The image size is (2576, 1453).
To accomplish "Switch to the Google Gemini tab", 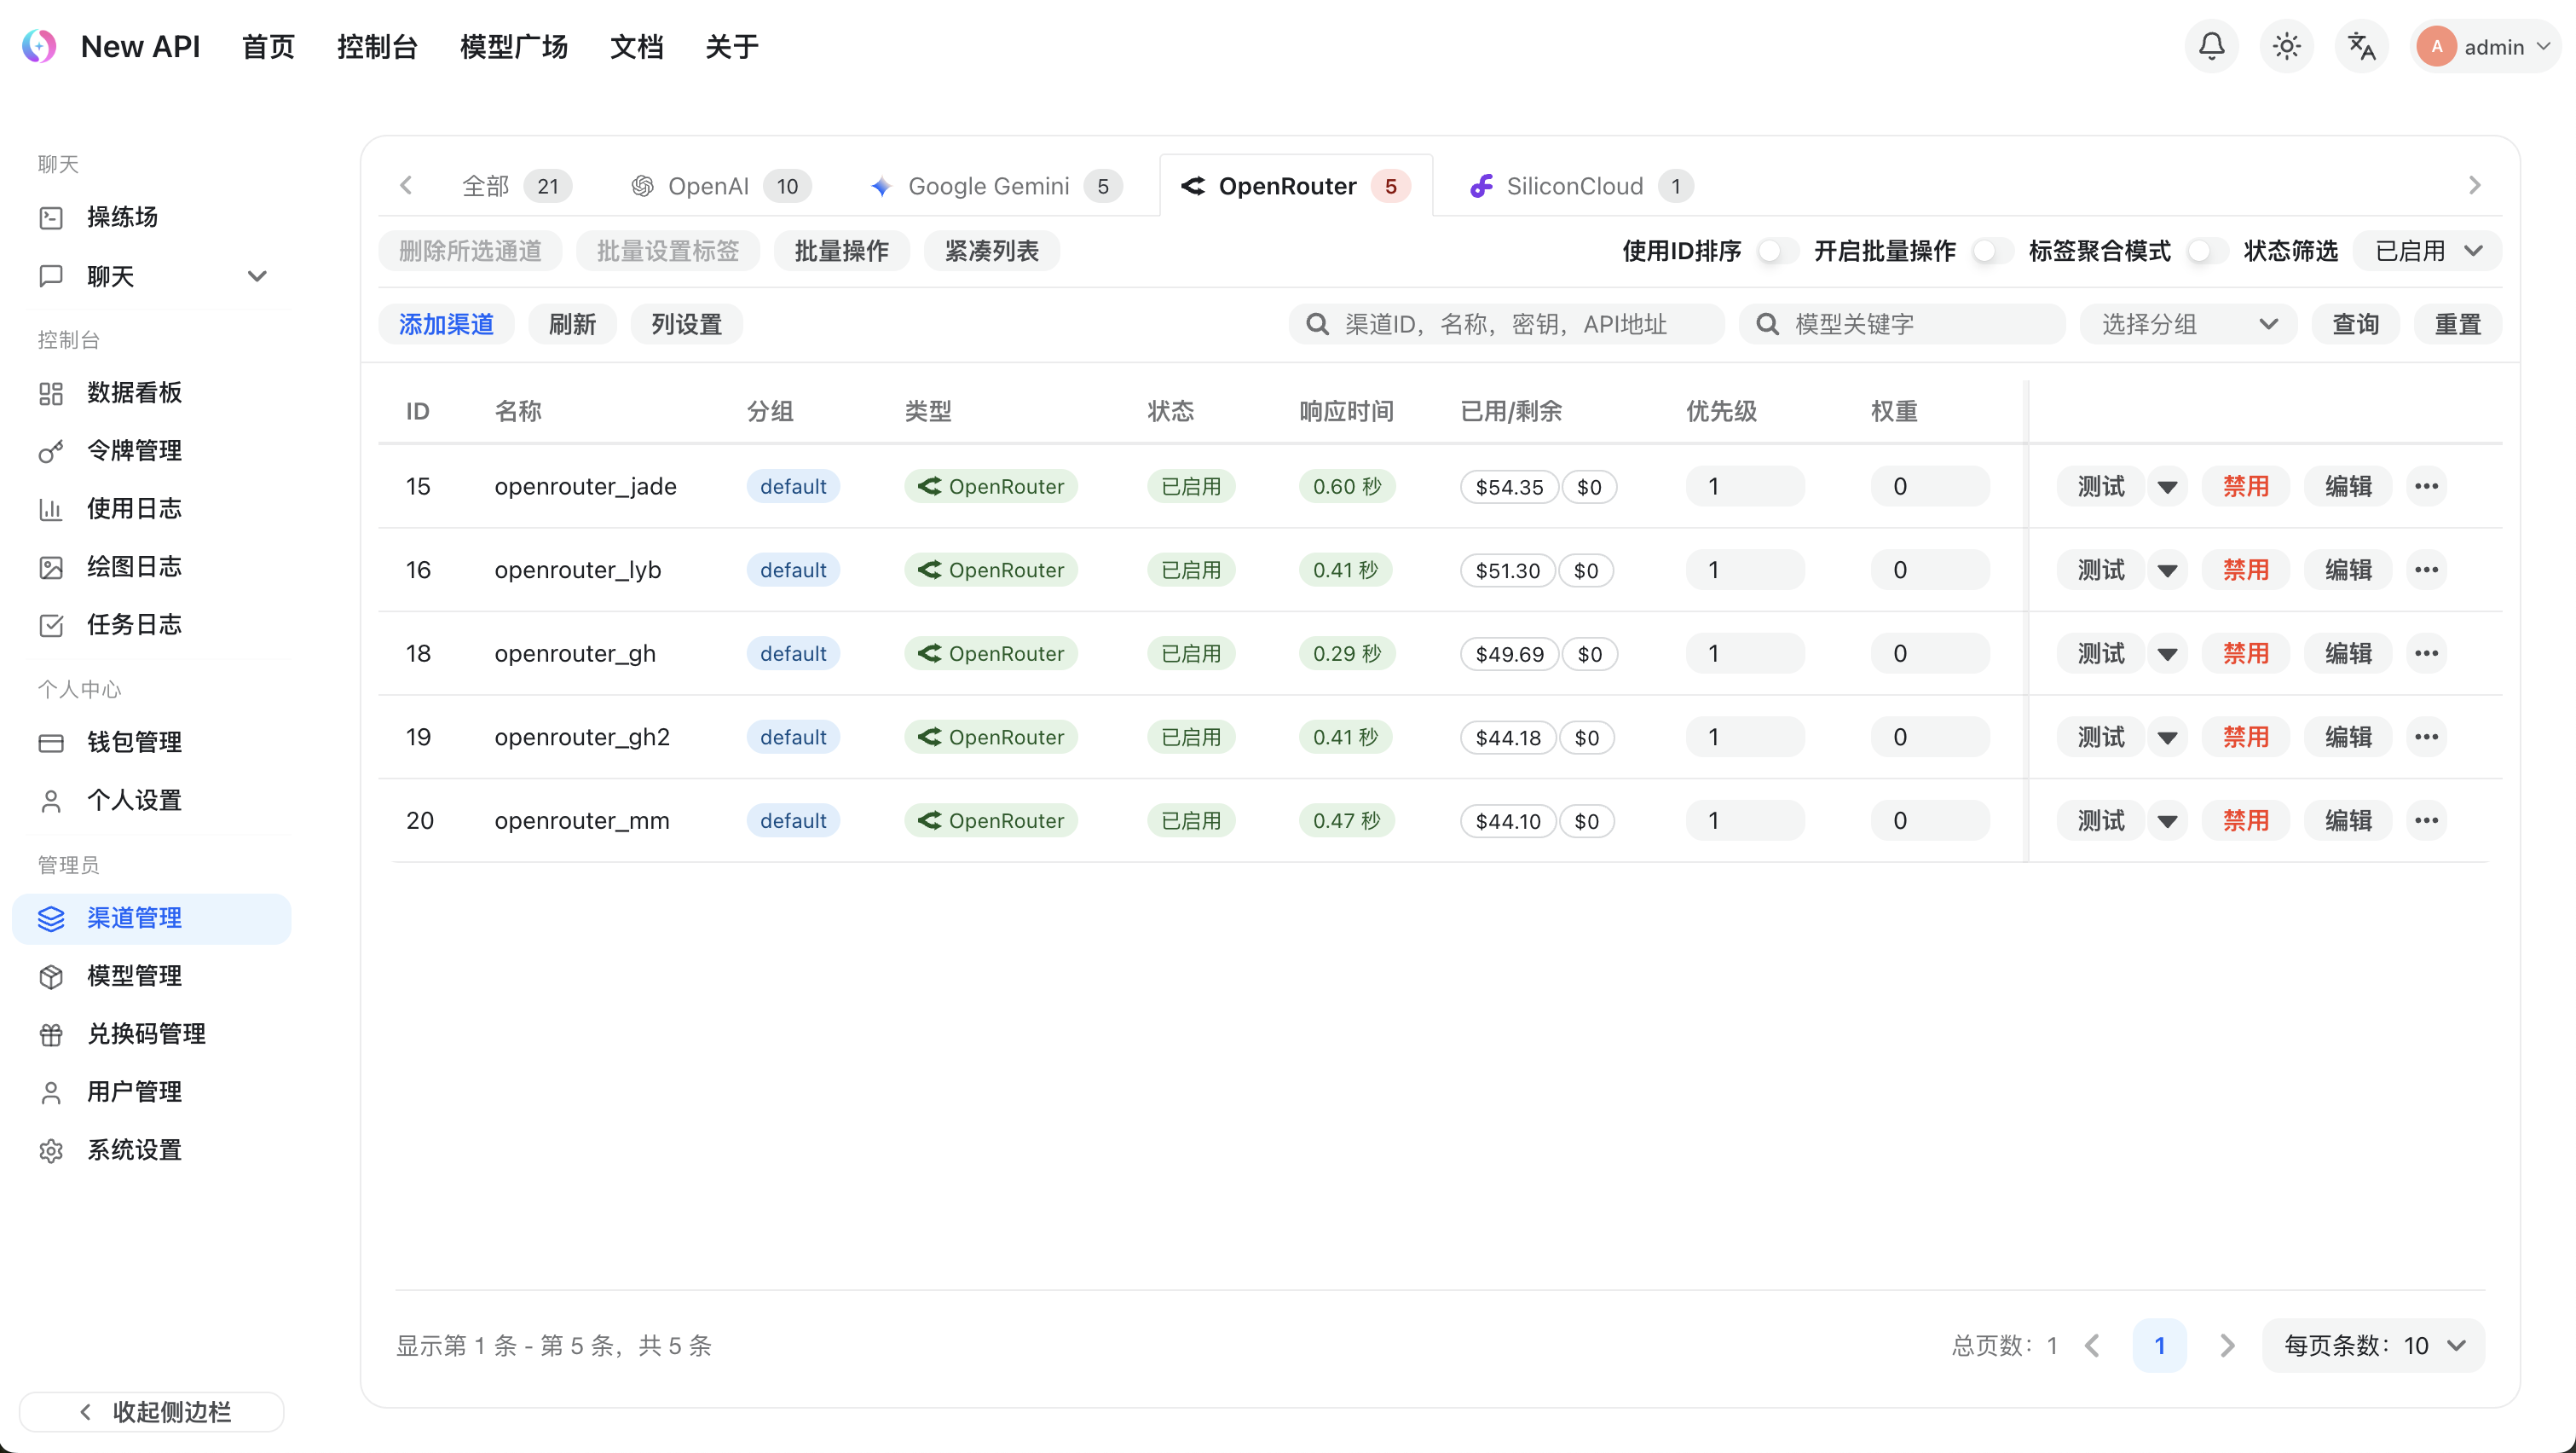I will pyautogui.click(x=988, y=186).
